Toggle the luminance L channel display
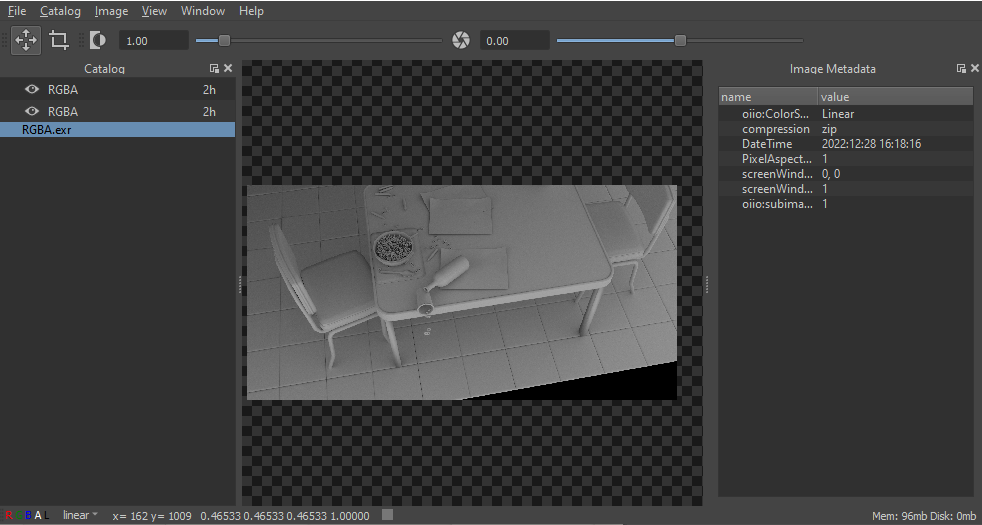 click(x=46, y=516)
